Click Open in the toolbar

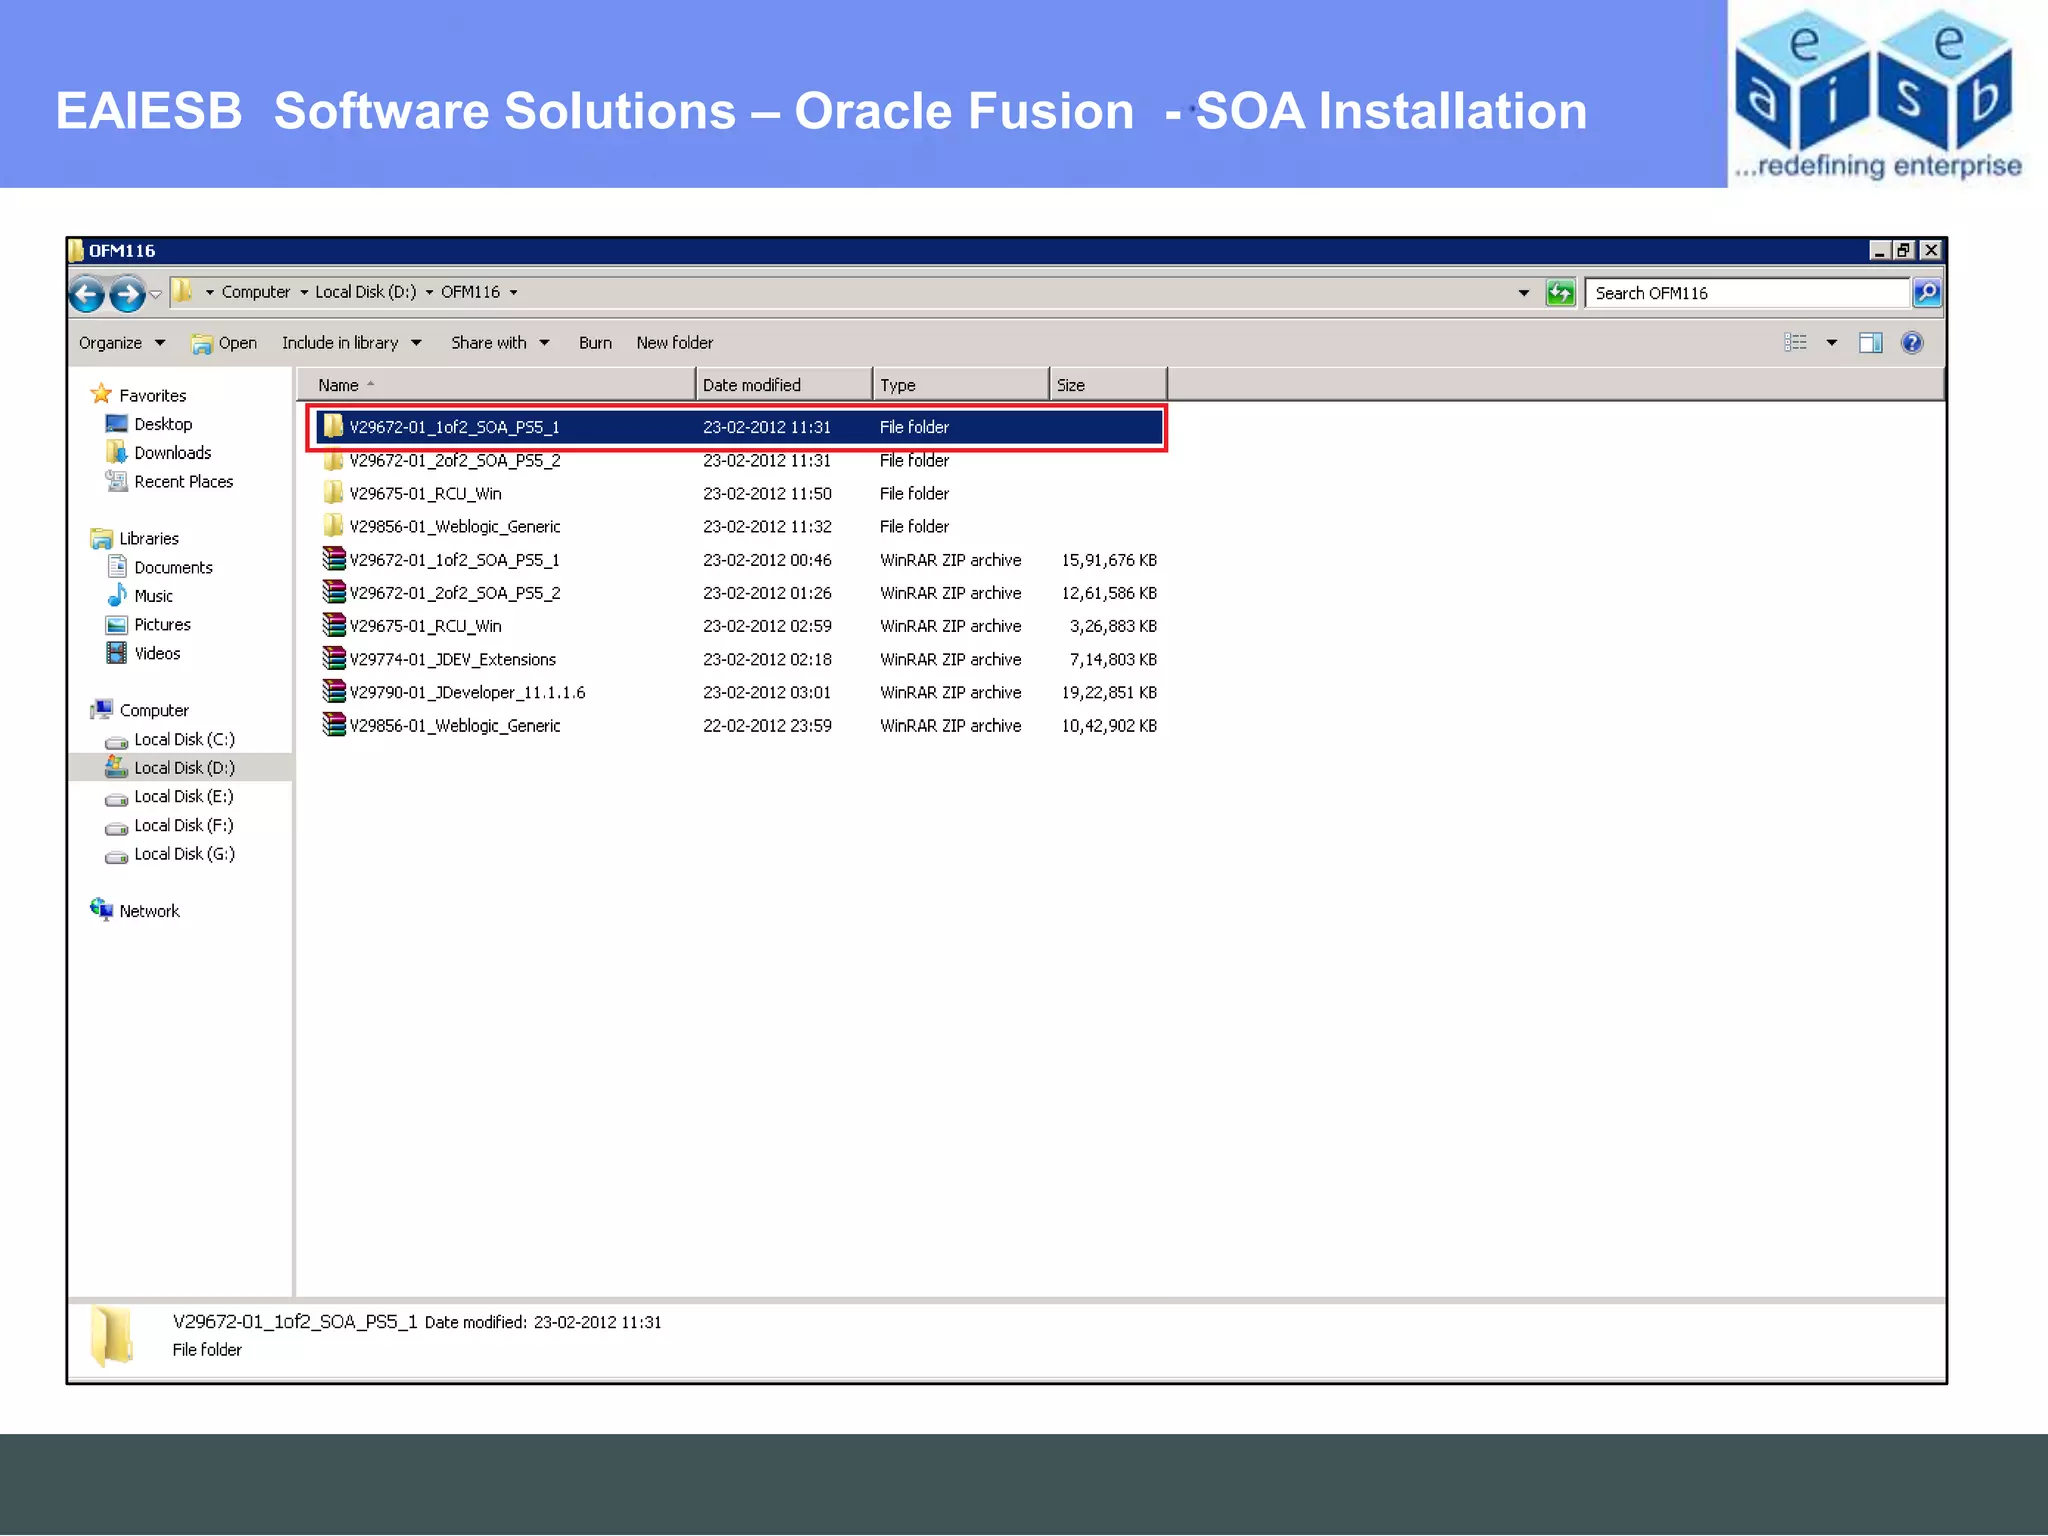tap(225, 343)
